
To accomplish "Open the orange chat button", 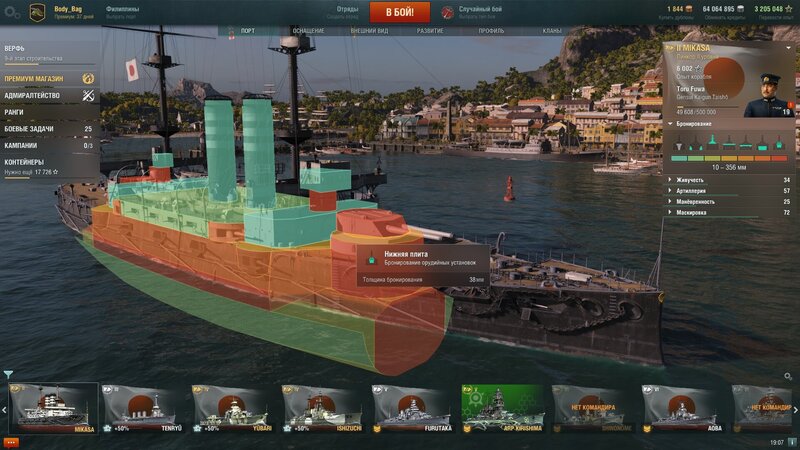I will click(11, 442).
